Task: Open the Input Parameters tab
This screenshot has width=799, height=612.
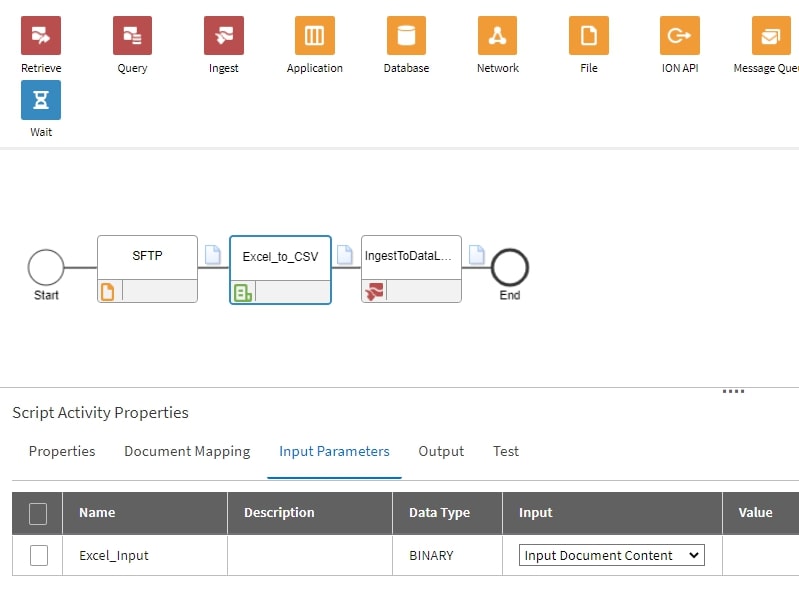Action: [x=334, y=451]
